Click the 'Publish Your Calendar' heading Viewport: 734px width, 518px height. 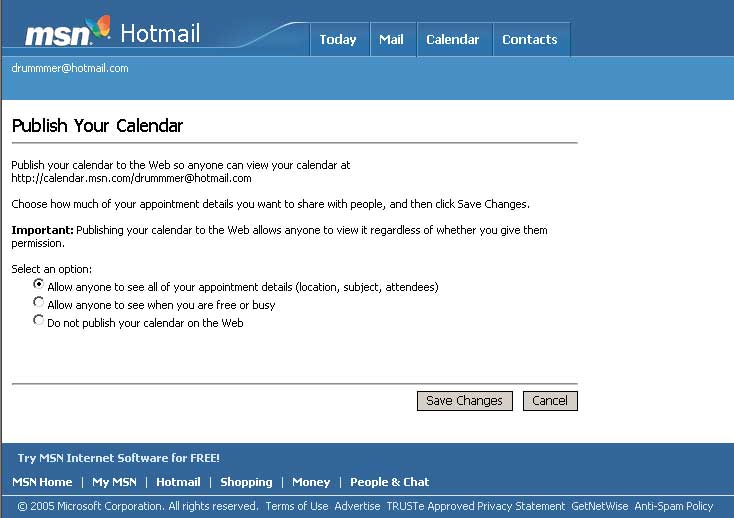click(97, 125)
